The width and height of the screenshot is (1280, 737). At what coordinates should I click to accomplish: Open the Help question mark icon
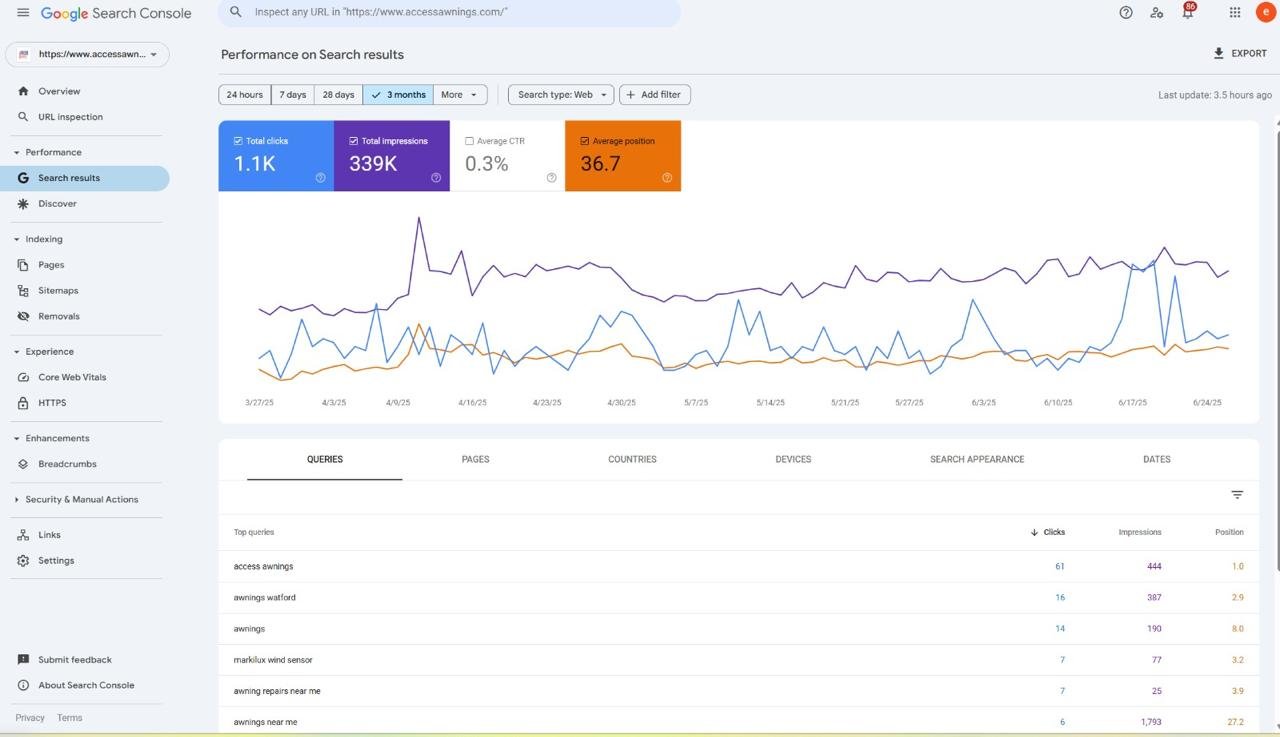point(1126,12)
